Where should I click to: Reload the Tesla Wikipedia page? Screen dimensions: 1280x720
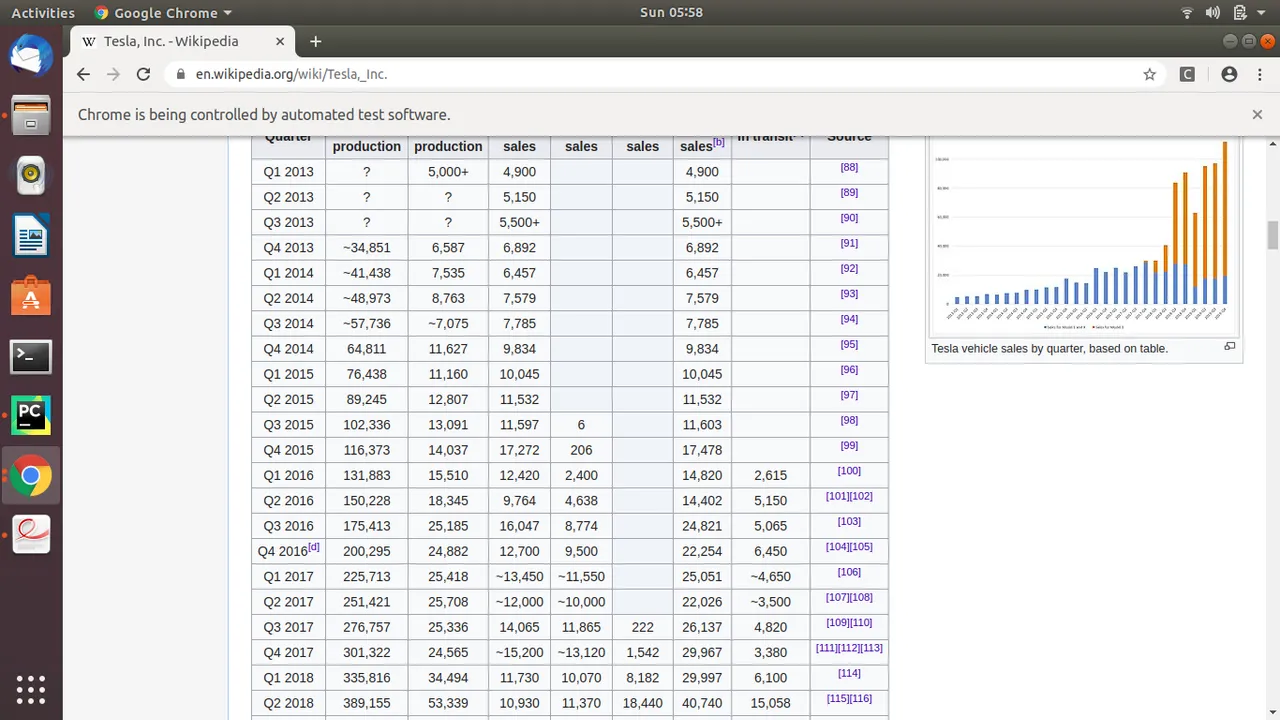(x=143, y=74)
